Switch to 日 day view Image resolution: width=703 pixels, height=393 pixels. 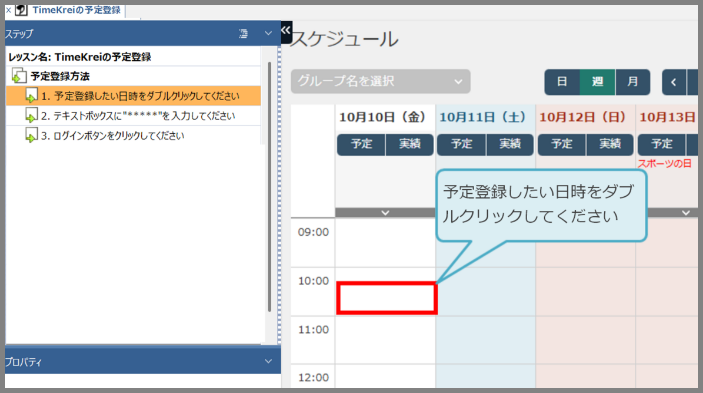pos(562,82)
